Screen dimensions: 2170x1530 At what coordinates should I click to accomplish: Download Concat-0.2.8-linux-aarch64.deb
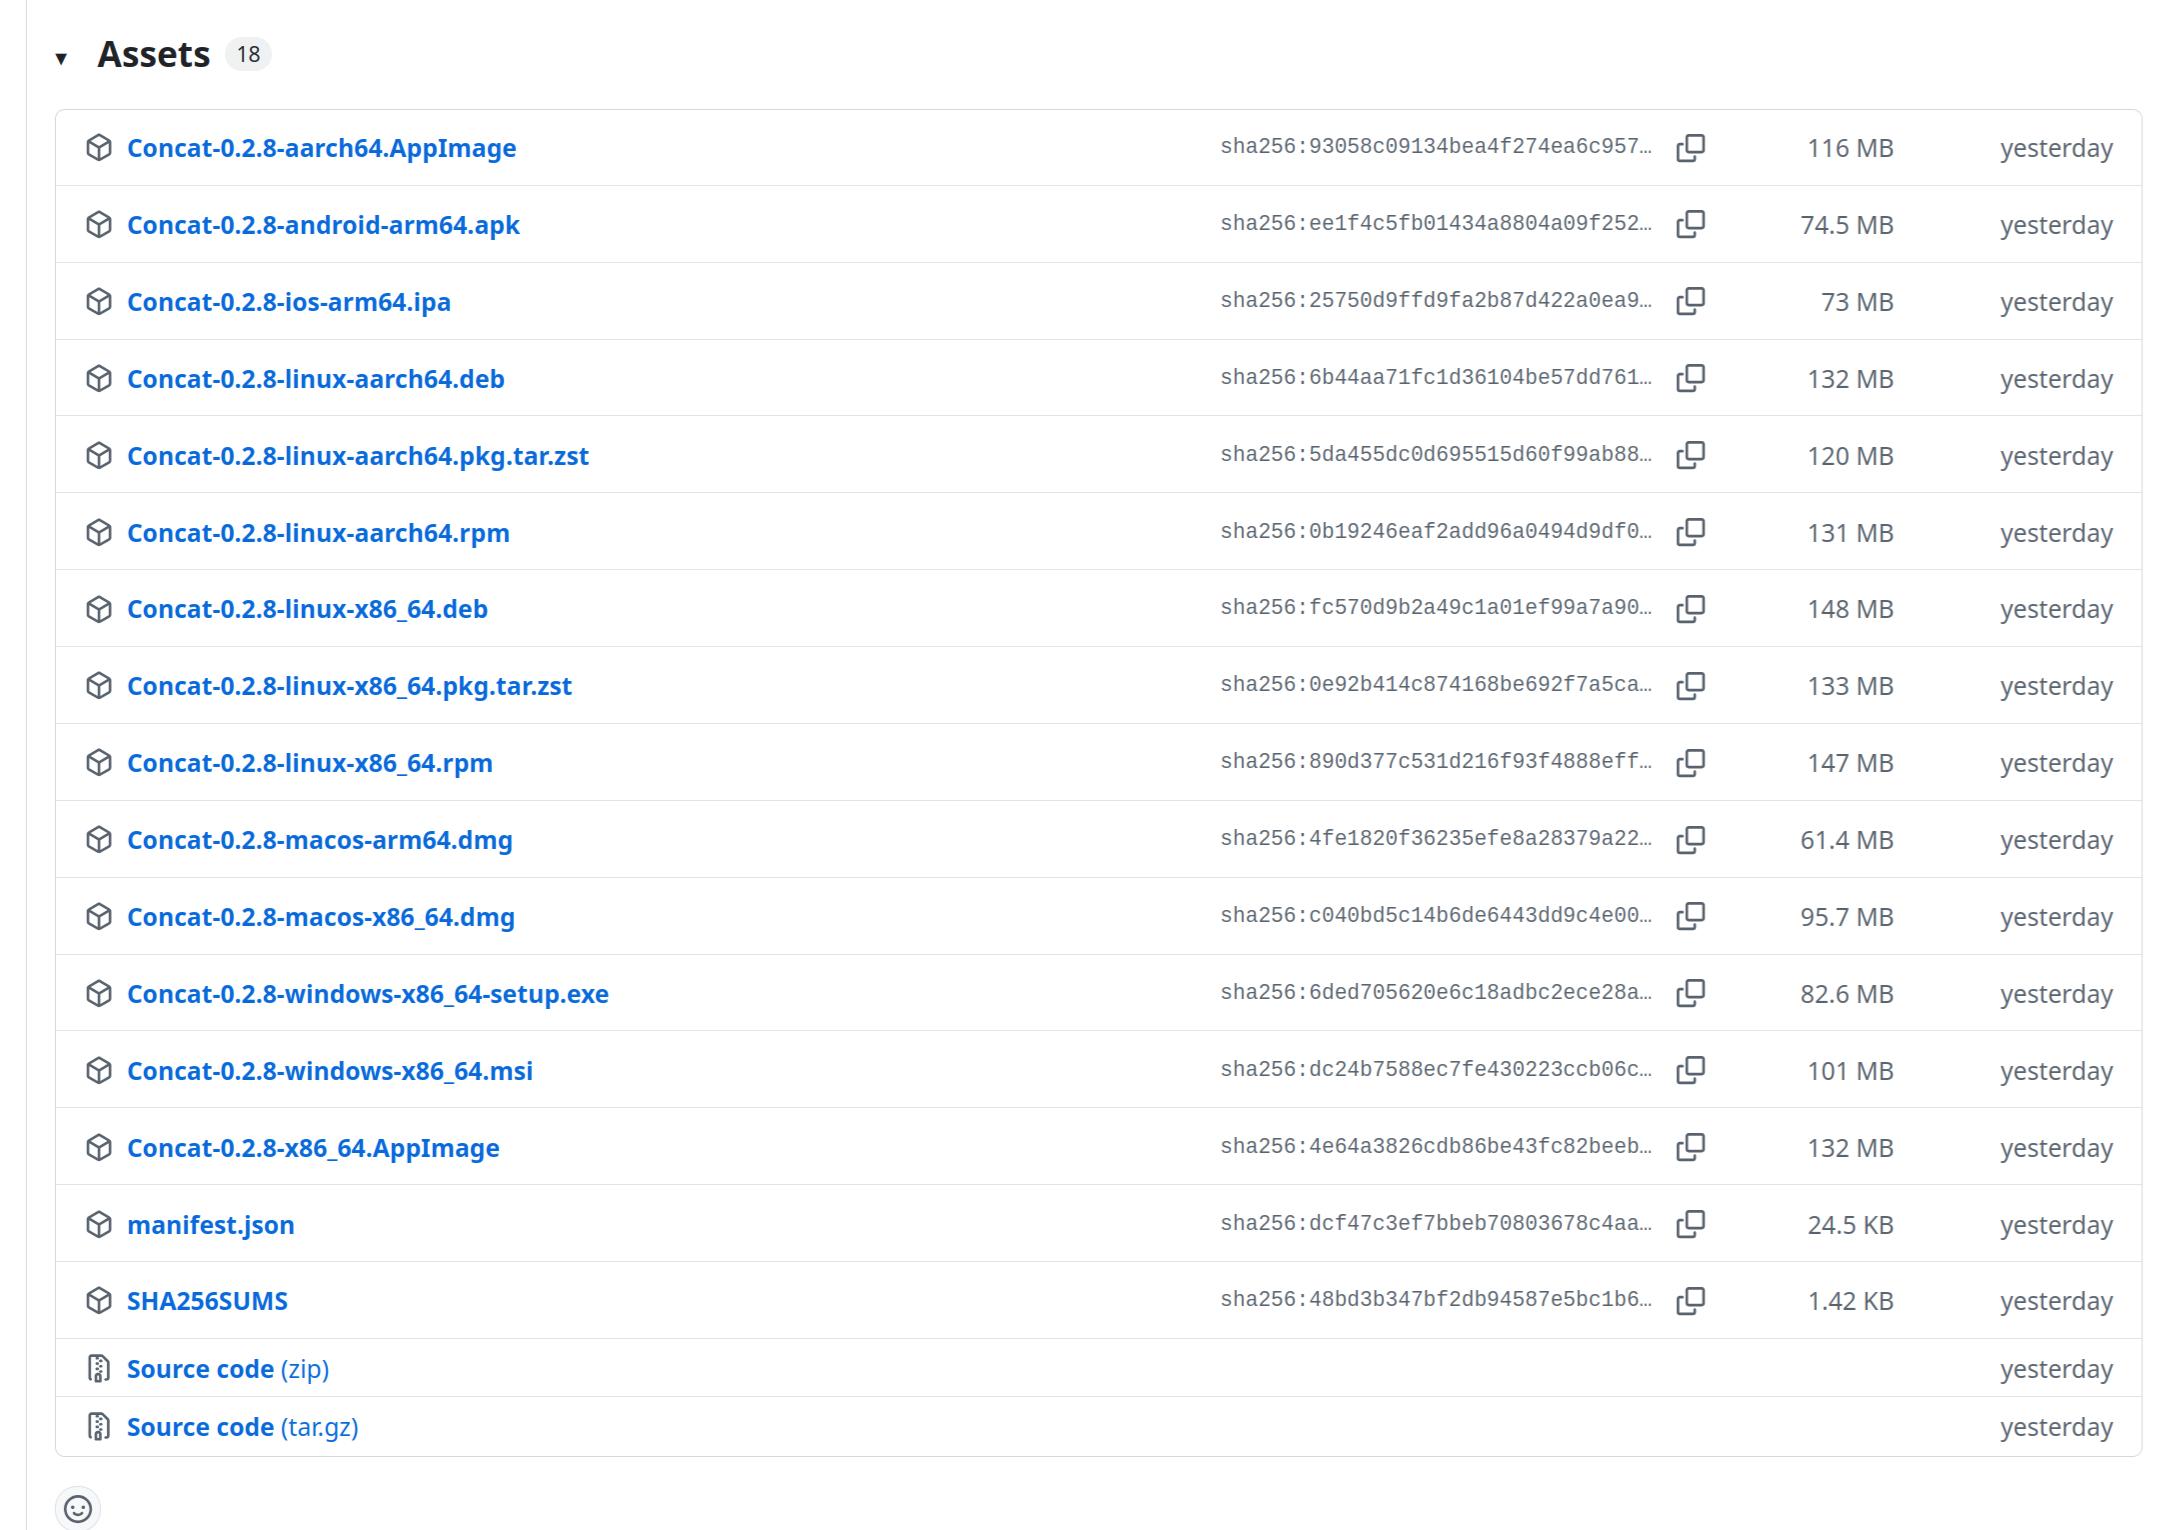(316, 379)
